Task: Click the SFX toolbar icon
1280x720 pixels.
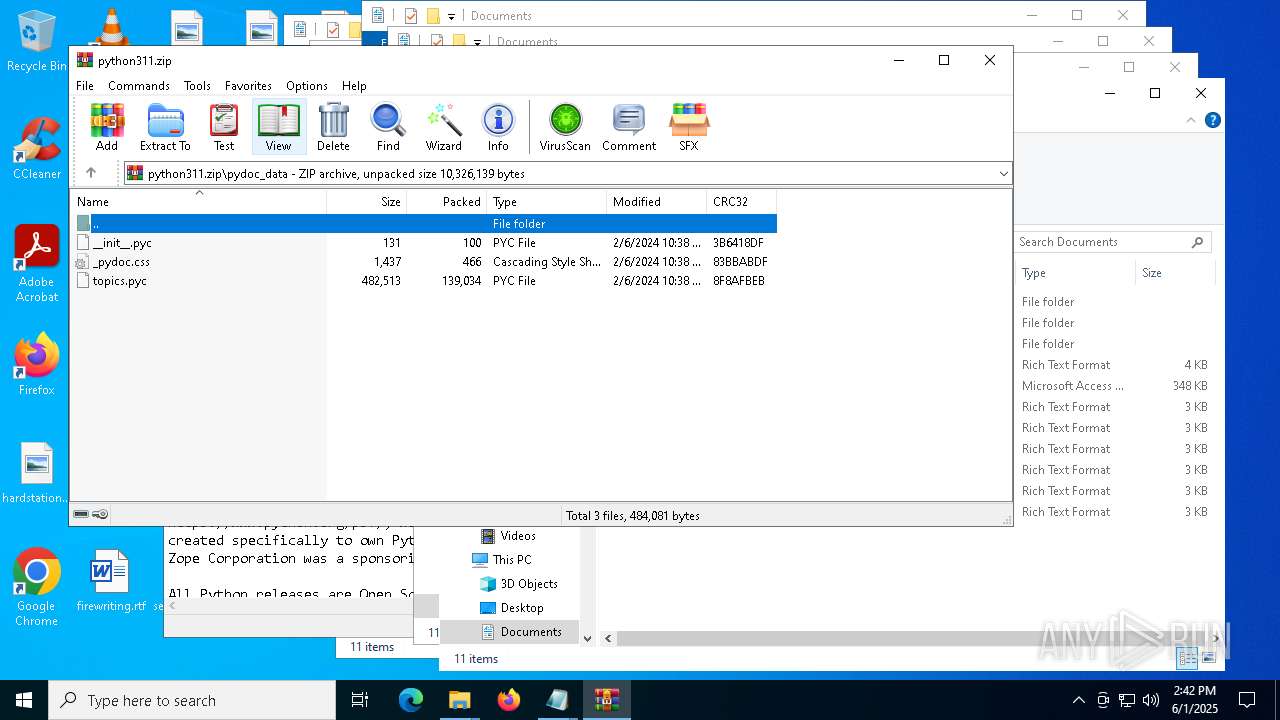Action: click(689, 127)
